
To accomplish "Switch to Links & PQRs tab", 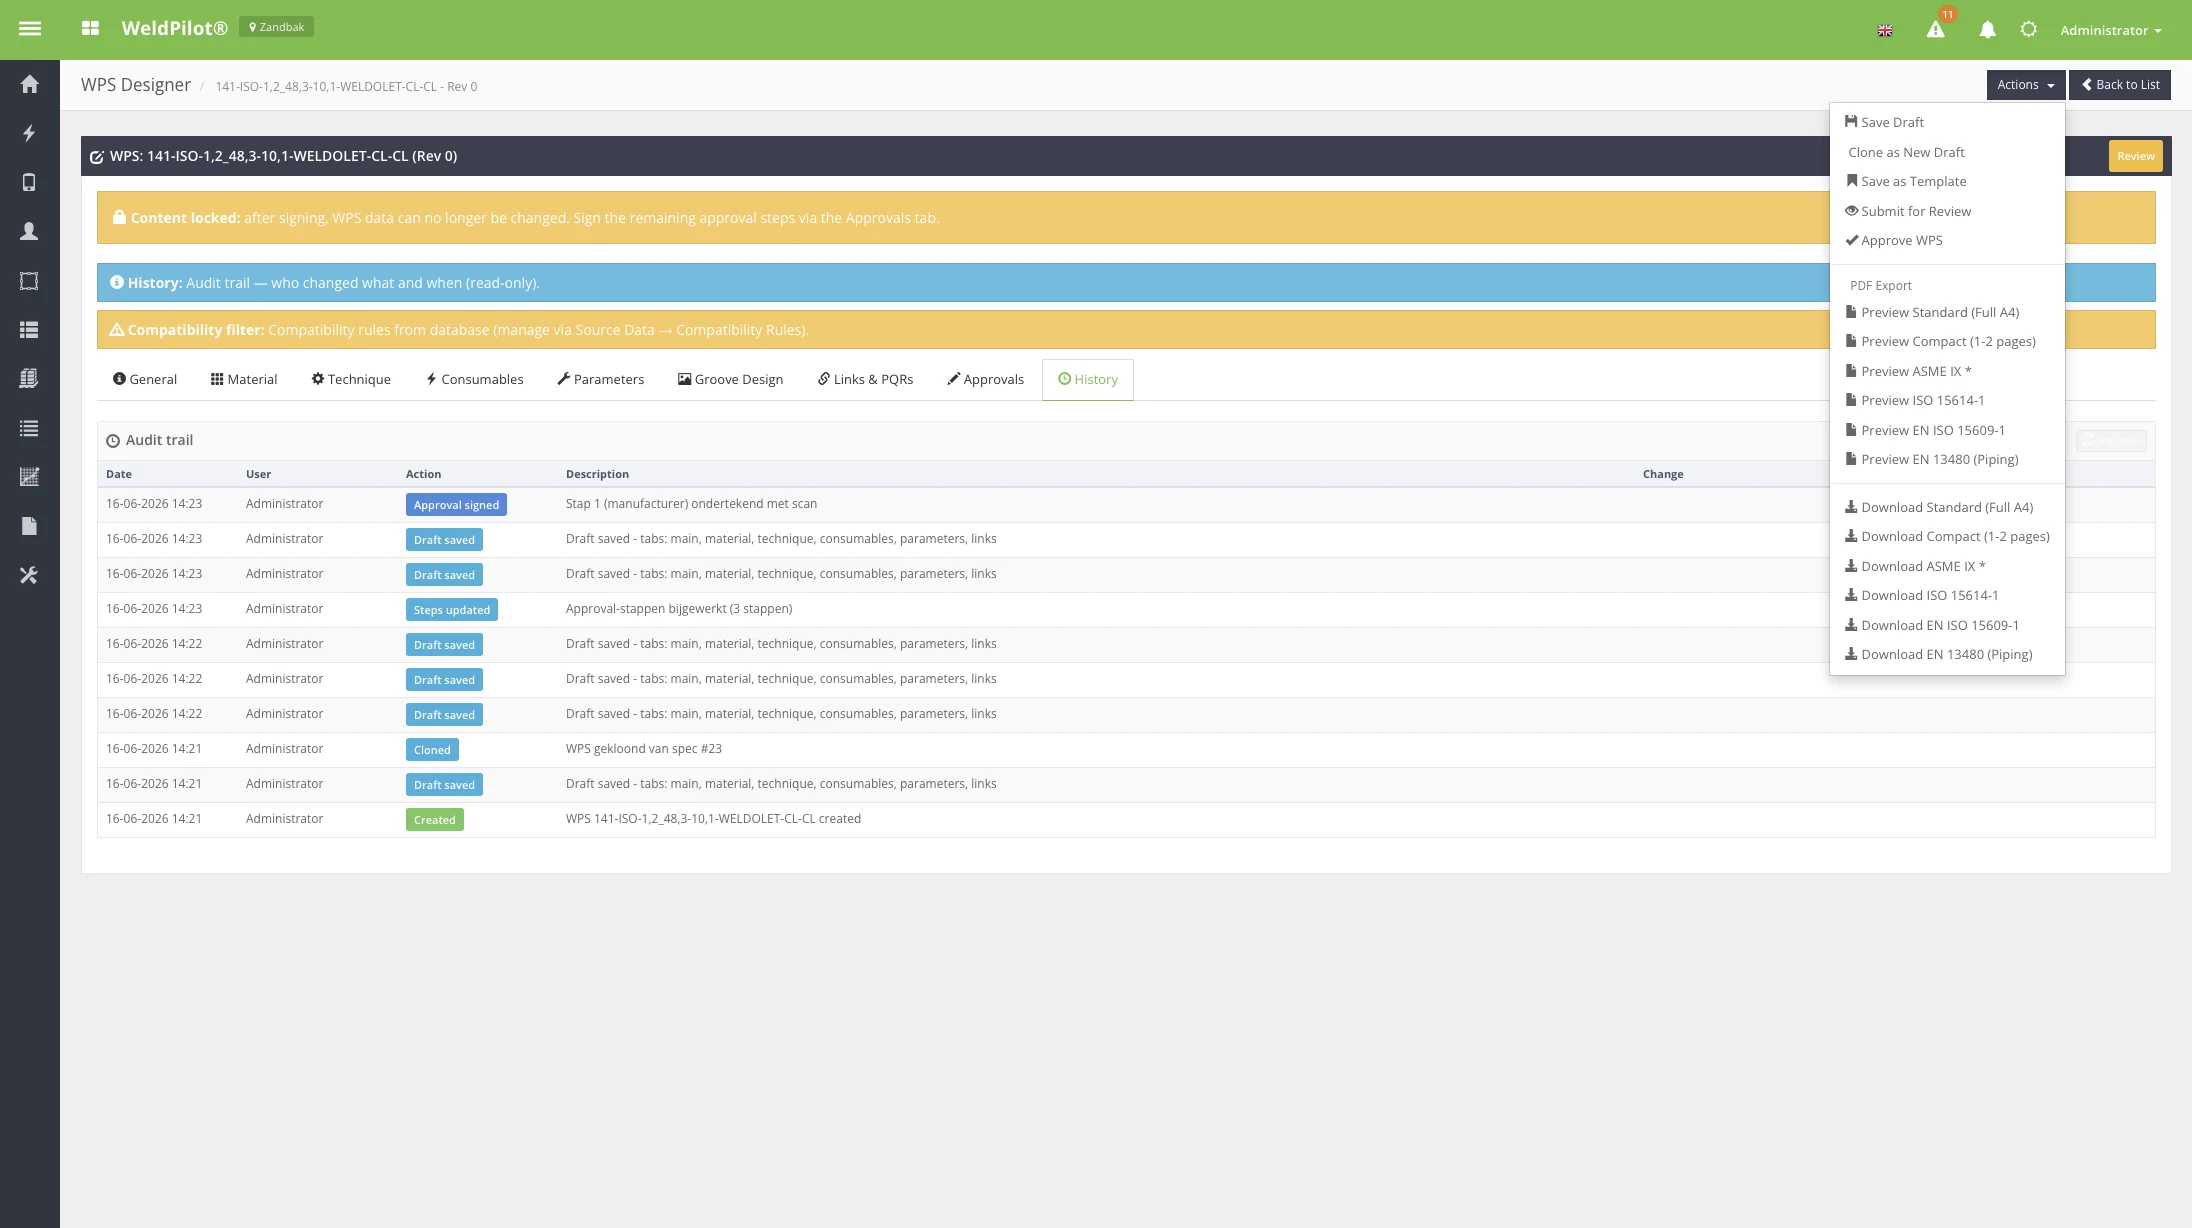I will click(866, 379).
